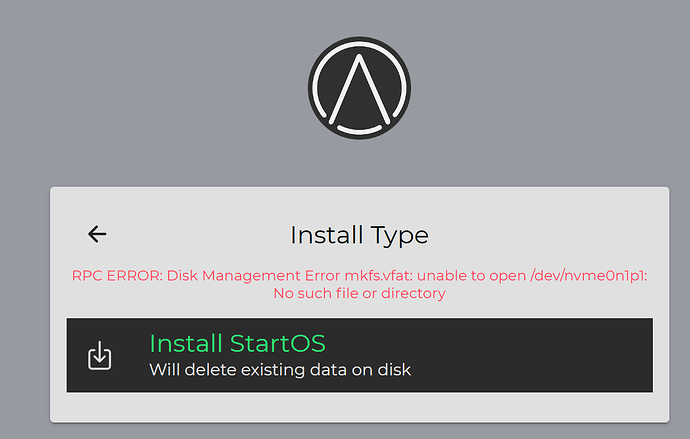Click the "mkfs.vfat" word in error
Screen dimensions: 690x439
point(378,276)
